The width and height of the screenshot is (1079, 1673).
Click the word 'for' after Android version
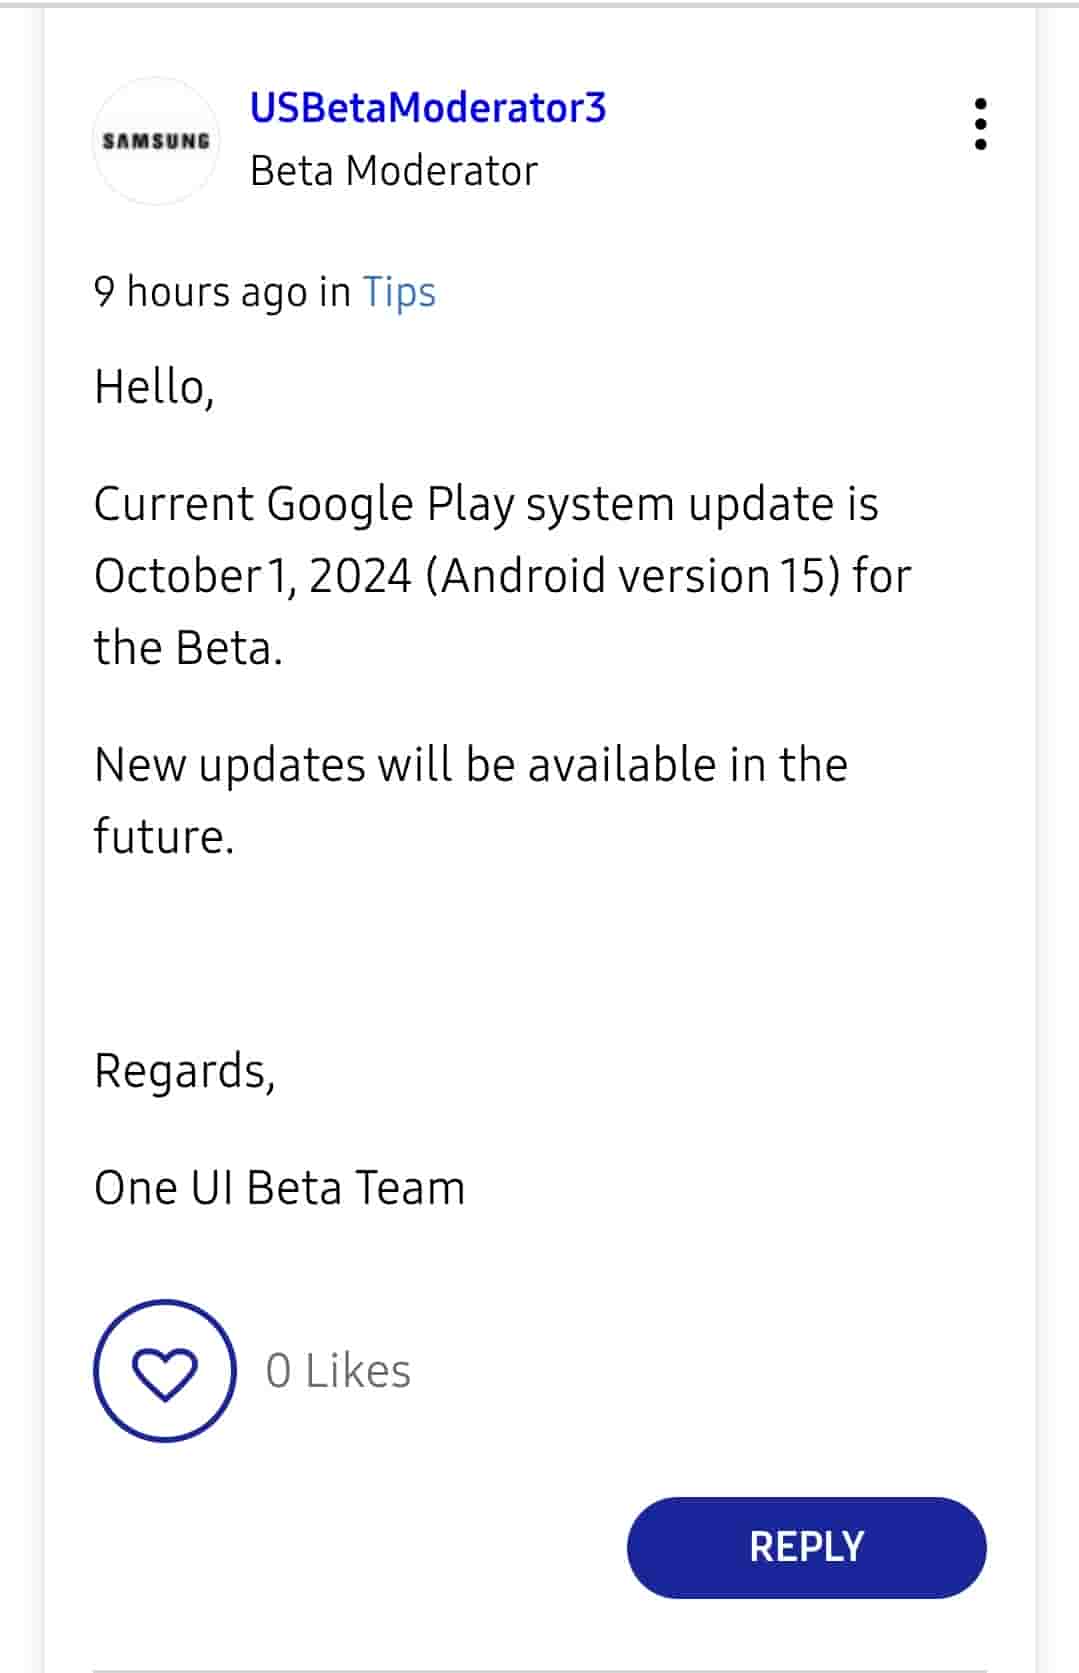click(x=882, y=576)
